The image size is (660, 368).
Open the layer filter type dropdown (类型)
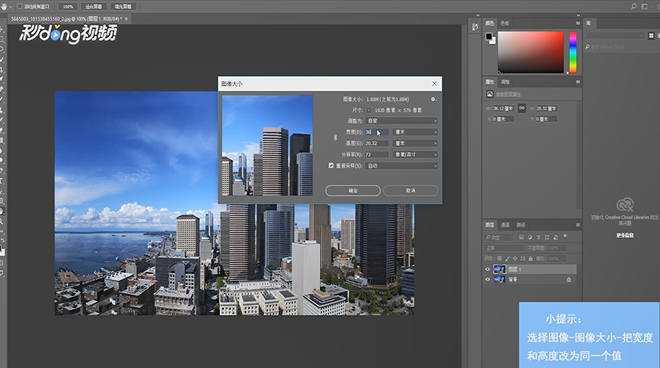pyautogui.click(x=500, y=237)
